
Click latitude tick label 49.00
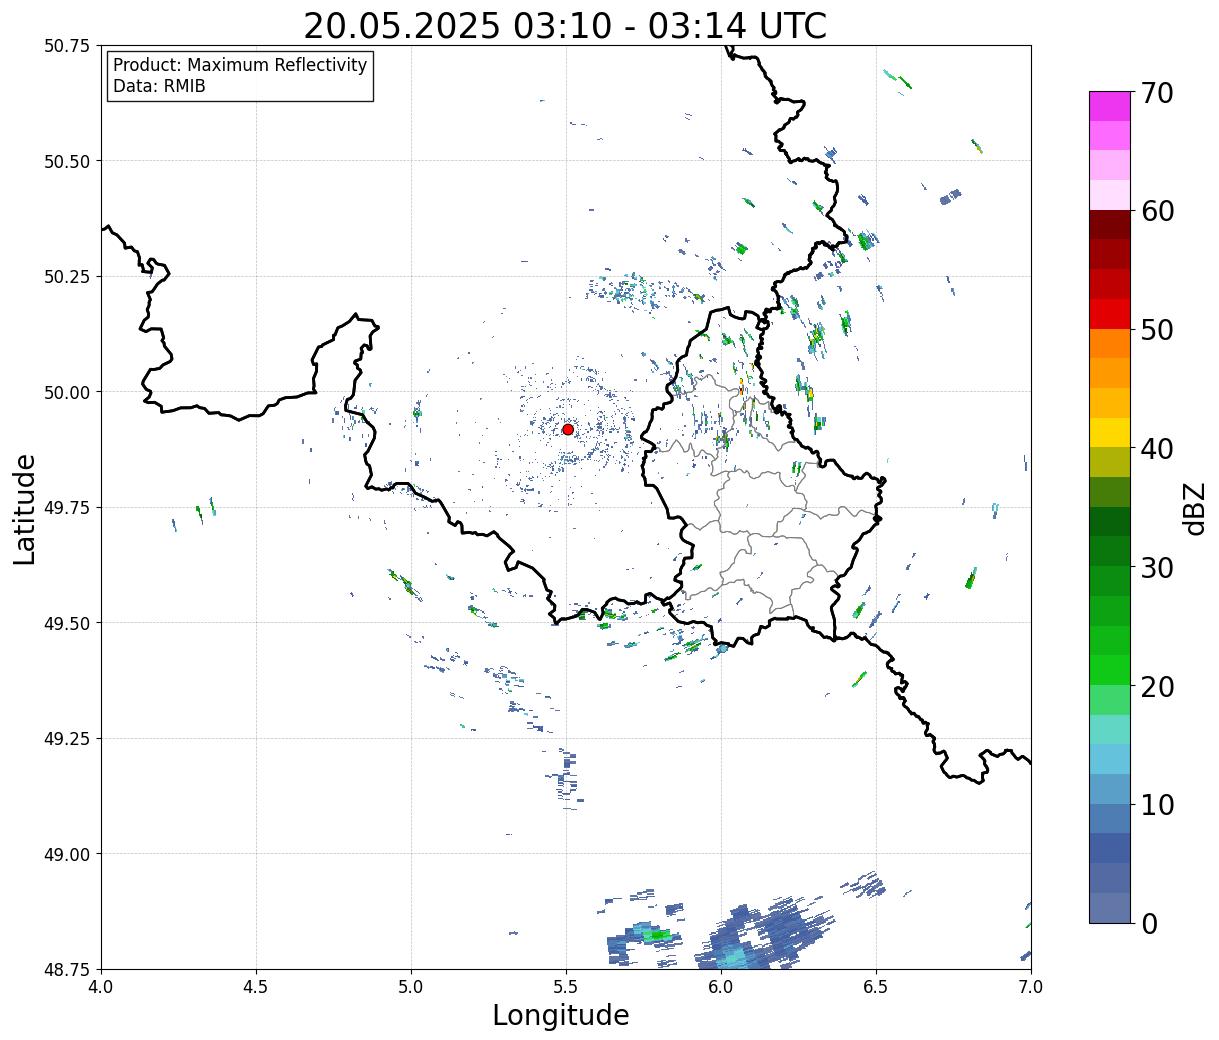(67, 854)
